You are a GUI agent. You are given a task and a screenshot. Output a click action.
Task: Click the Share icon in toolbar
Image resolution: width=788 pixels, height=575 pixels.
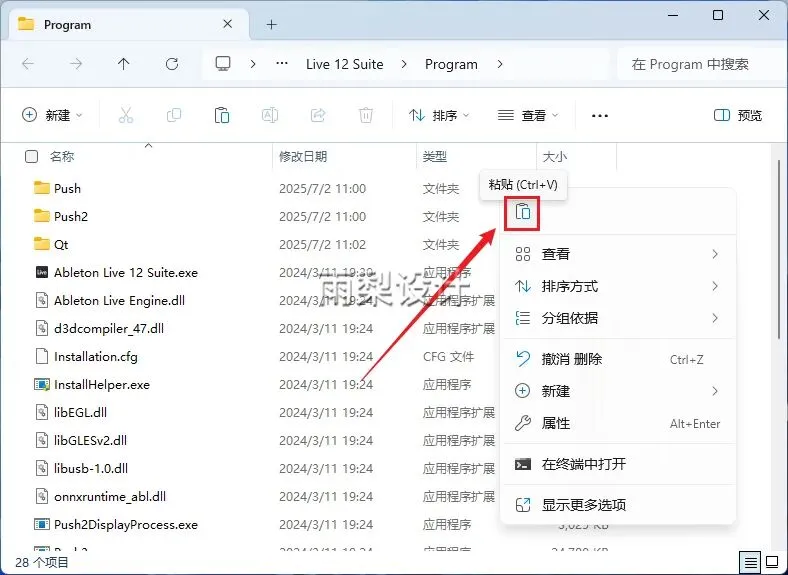[x=318, y=115]
